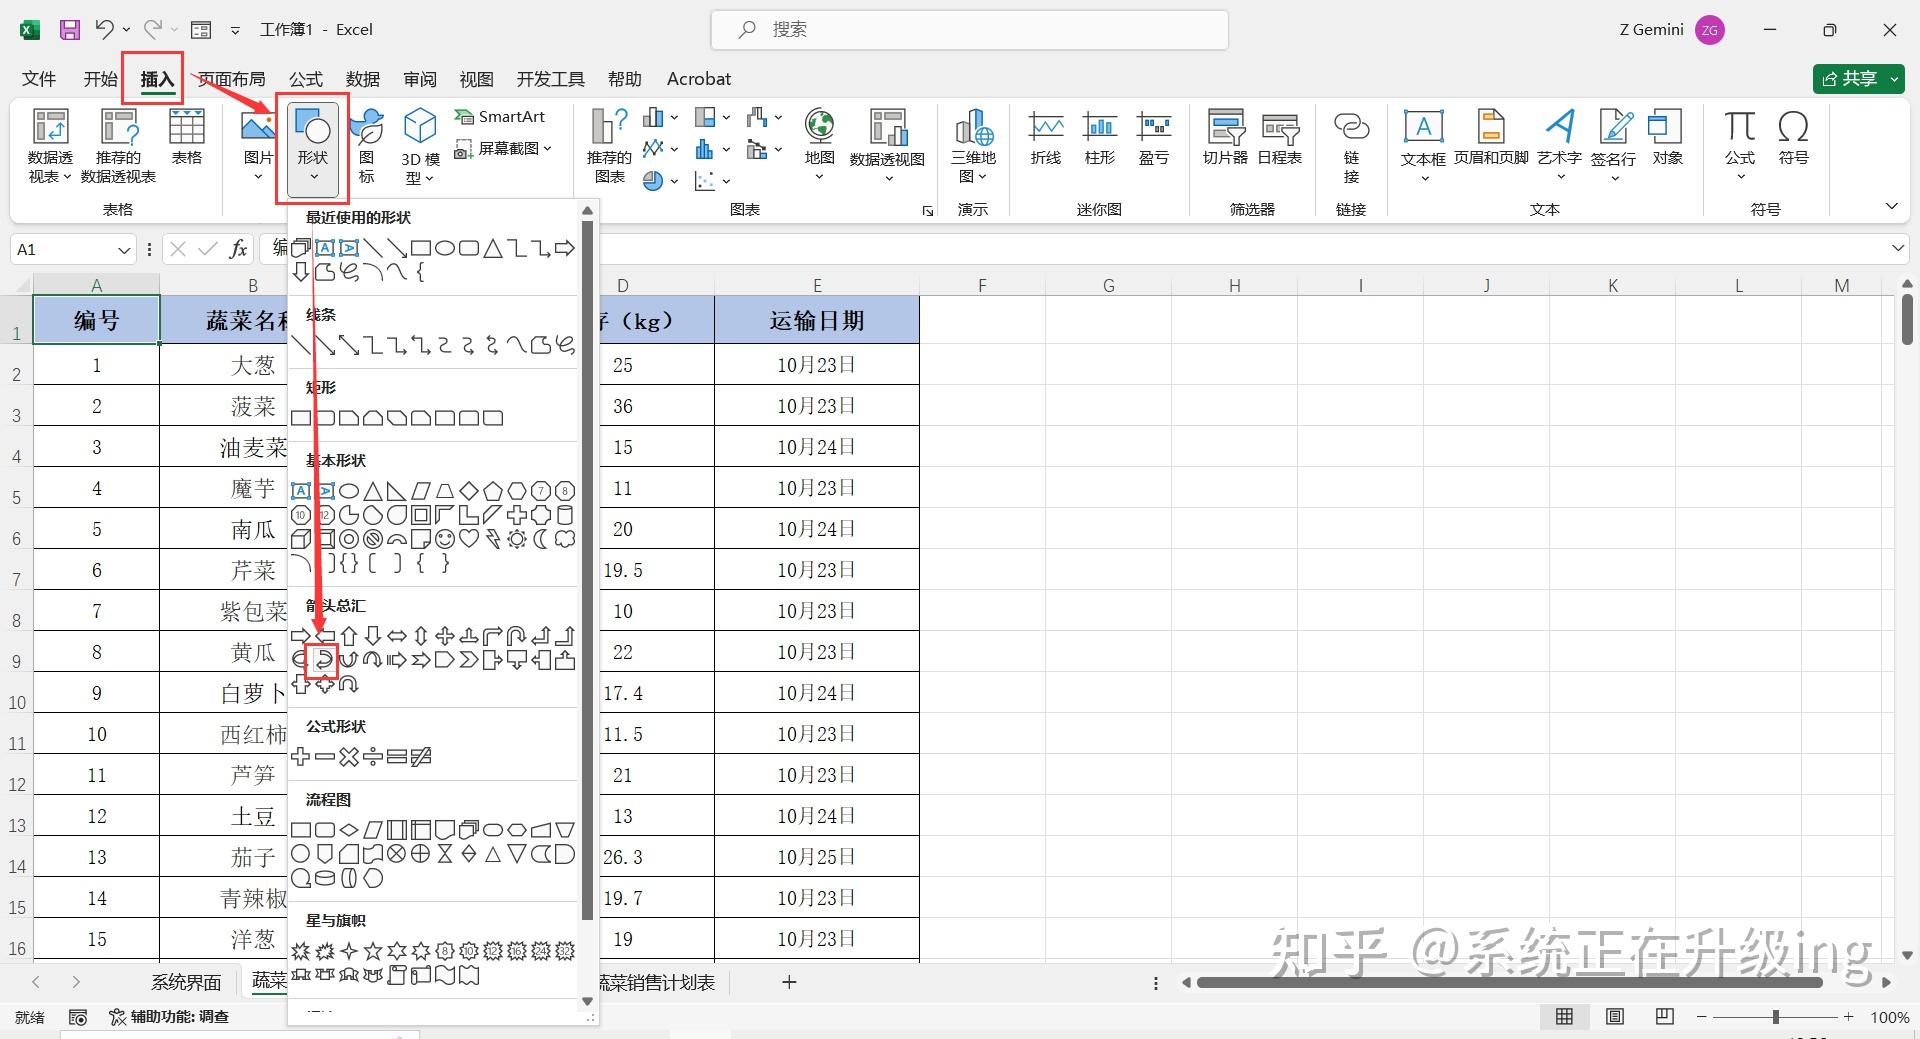Choose the vertical scroll shape under stars and banners

pos(397,974)
